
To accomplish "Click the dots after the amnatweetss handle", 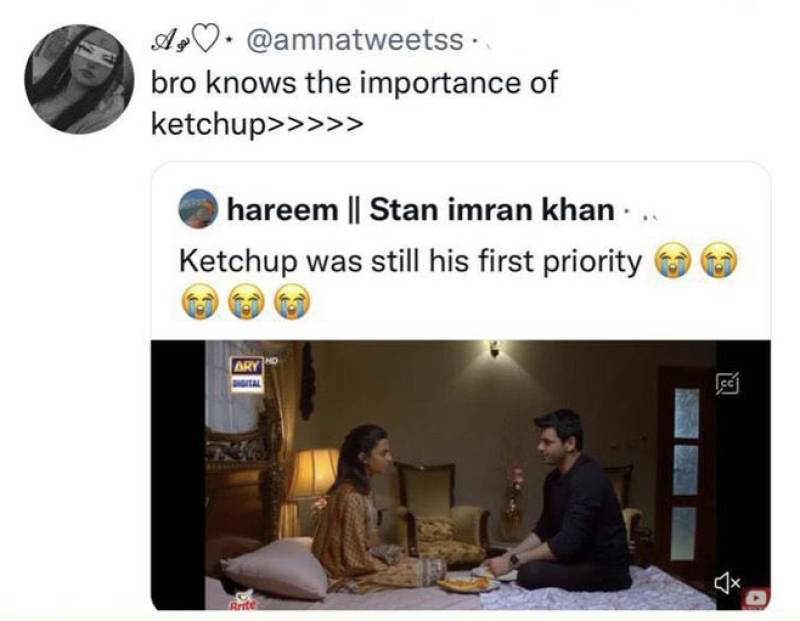I will coord(479,42).
